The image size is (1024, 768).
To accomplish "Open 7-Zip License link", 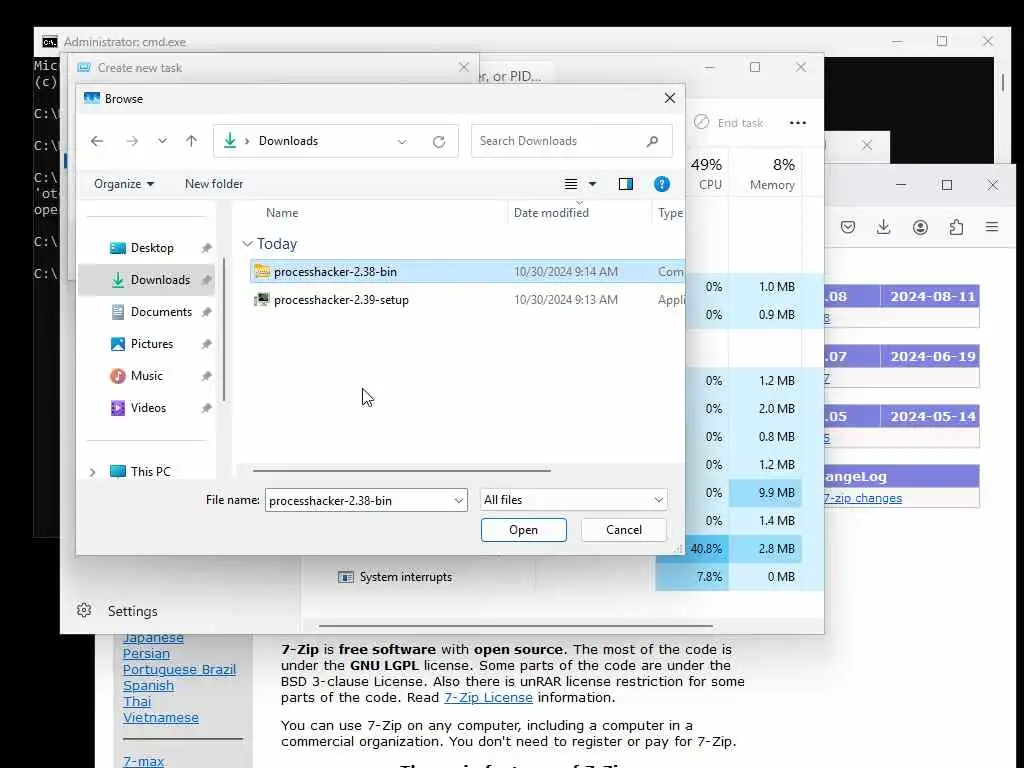I will (x=488, y=698).
